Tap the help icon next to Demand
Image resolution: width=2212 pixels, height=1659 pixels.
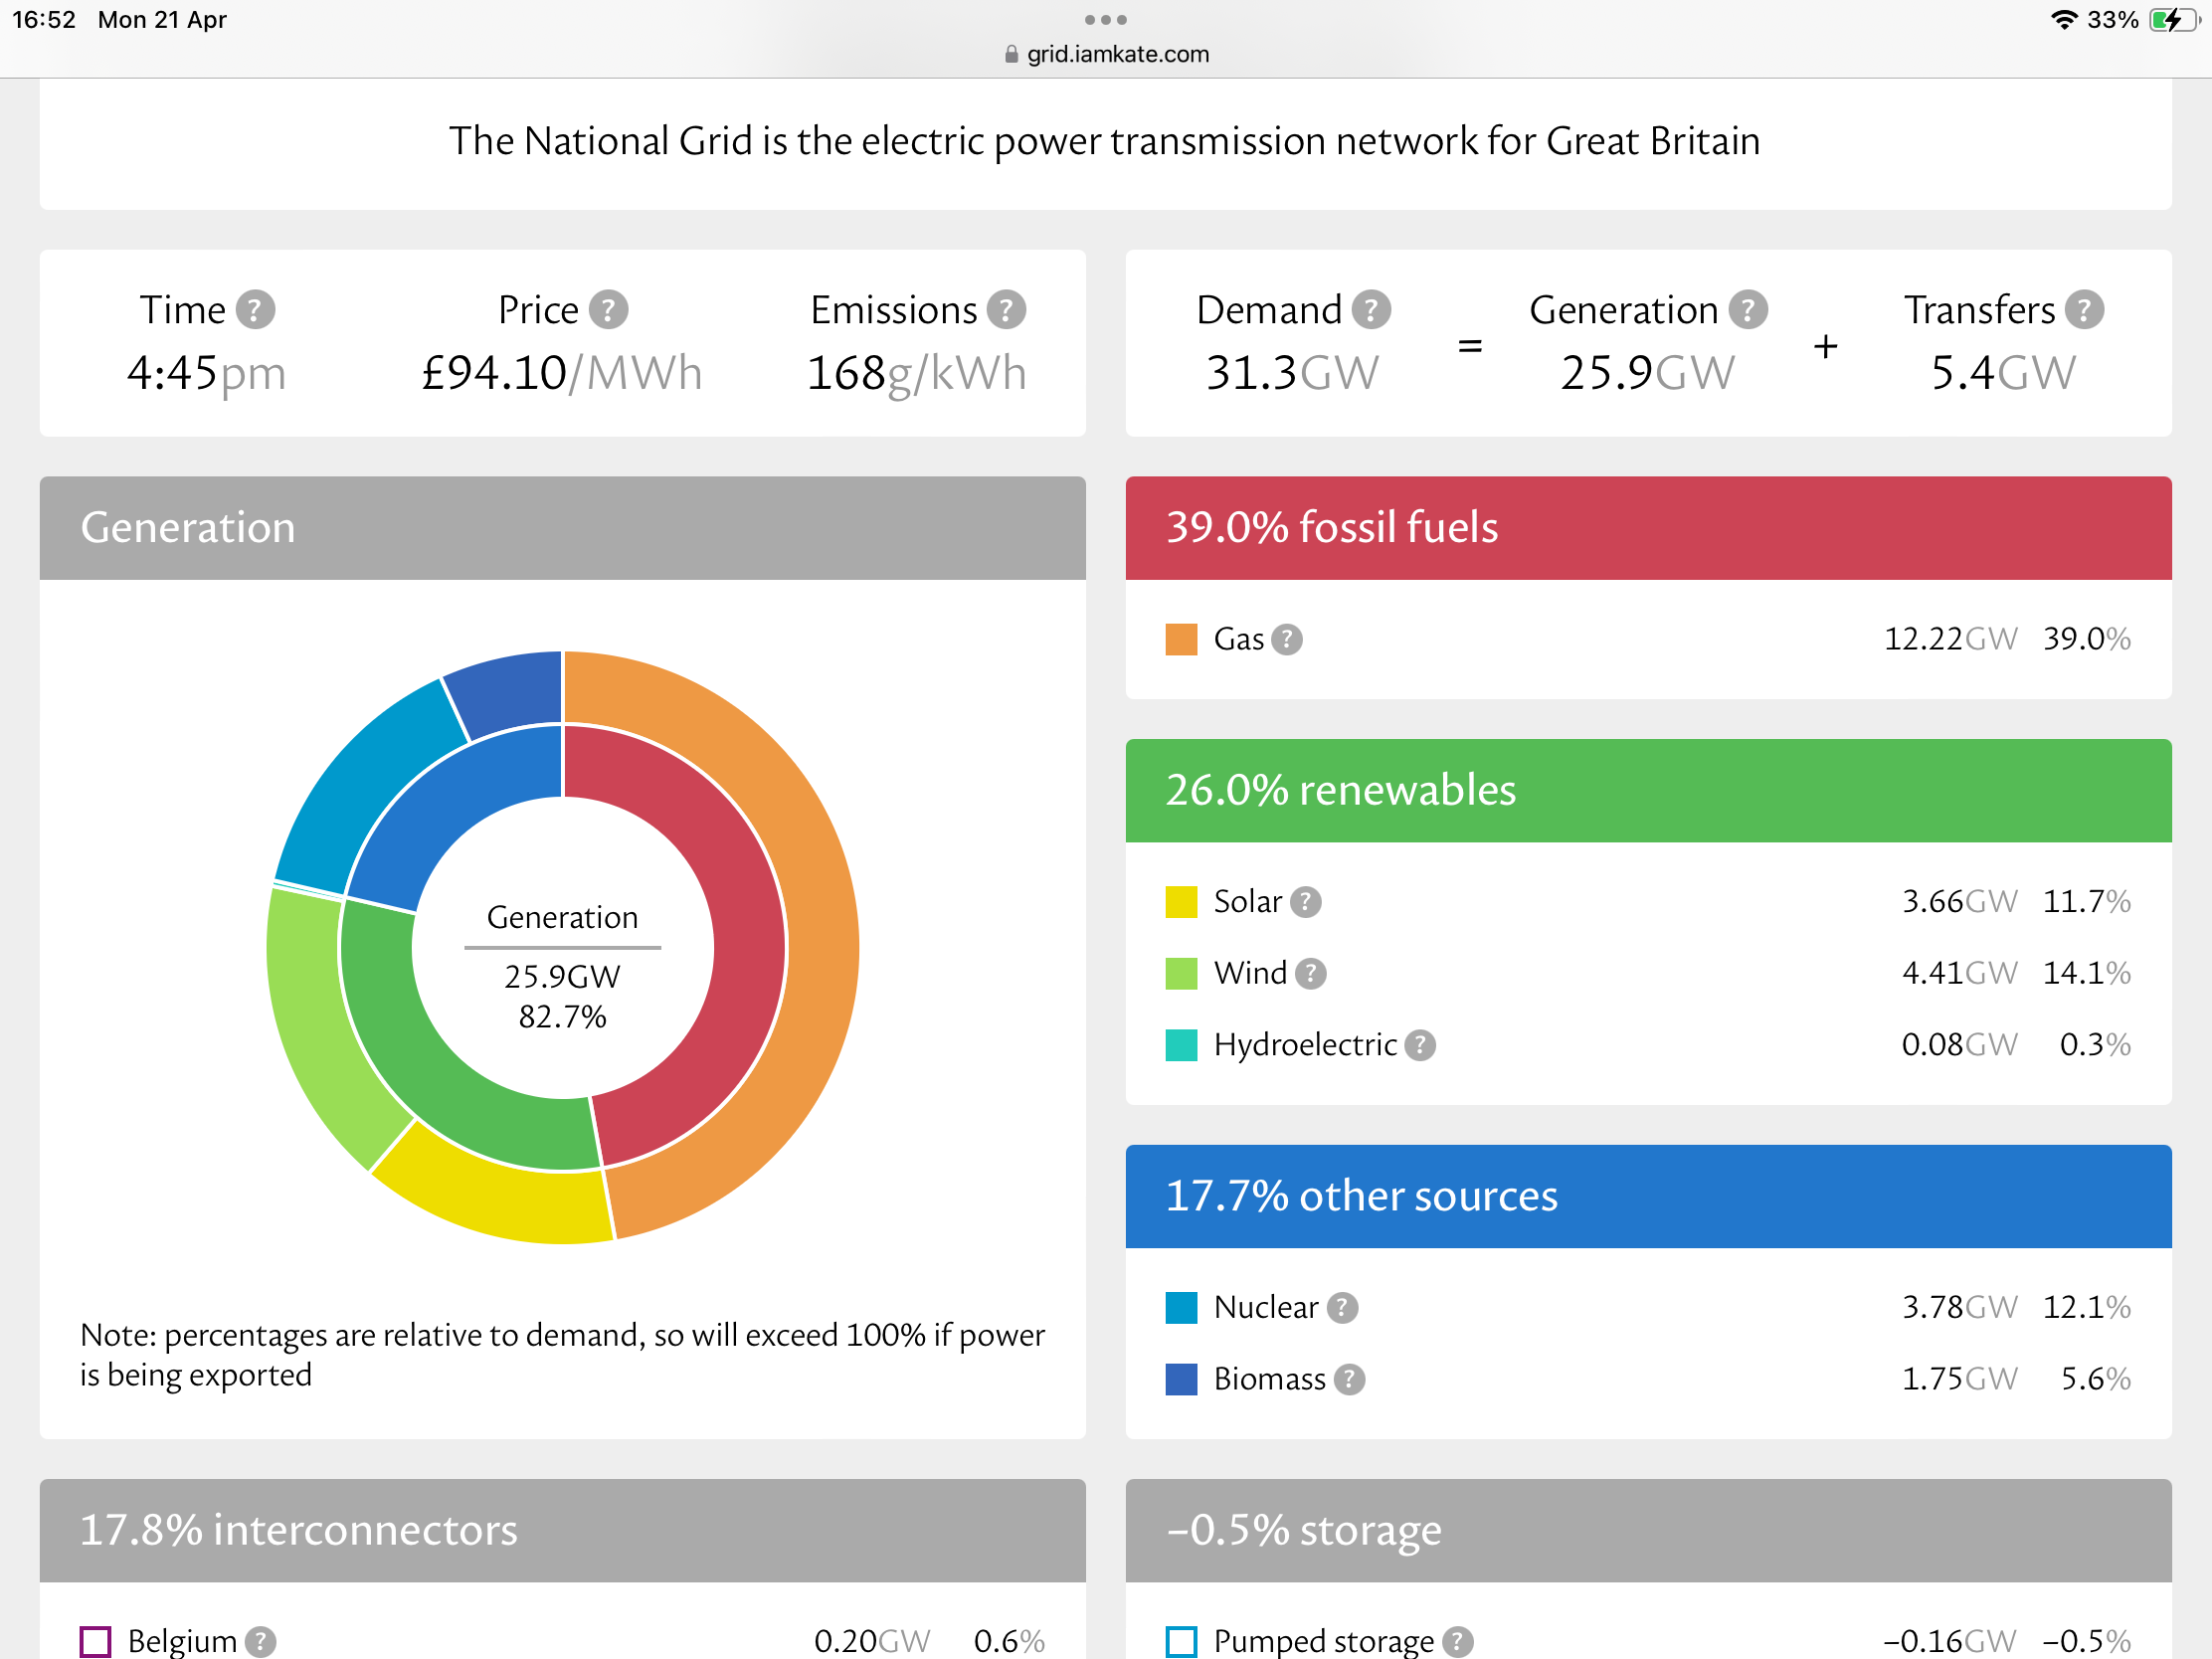(x=1371, y=310)
